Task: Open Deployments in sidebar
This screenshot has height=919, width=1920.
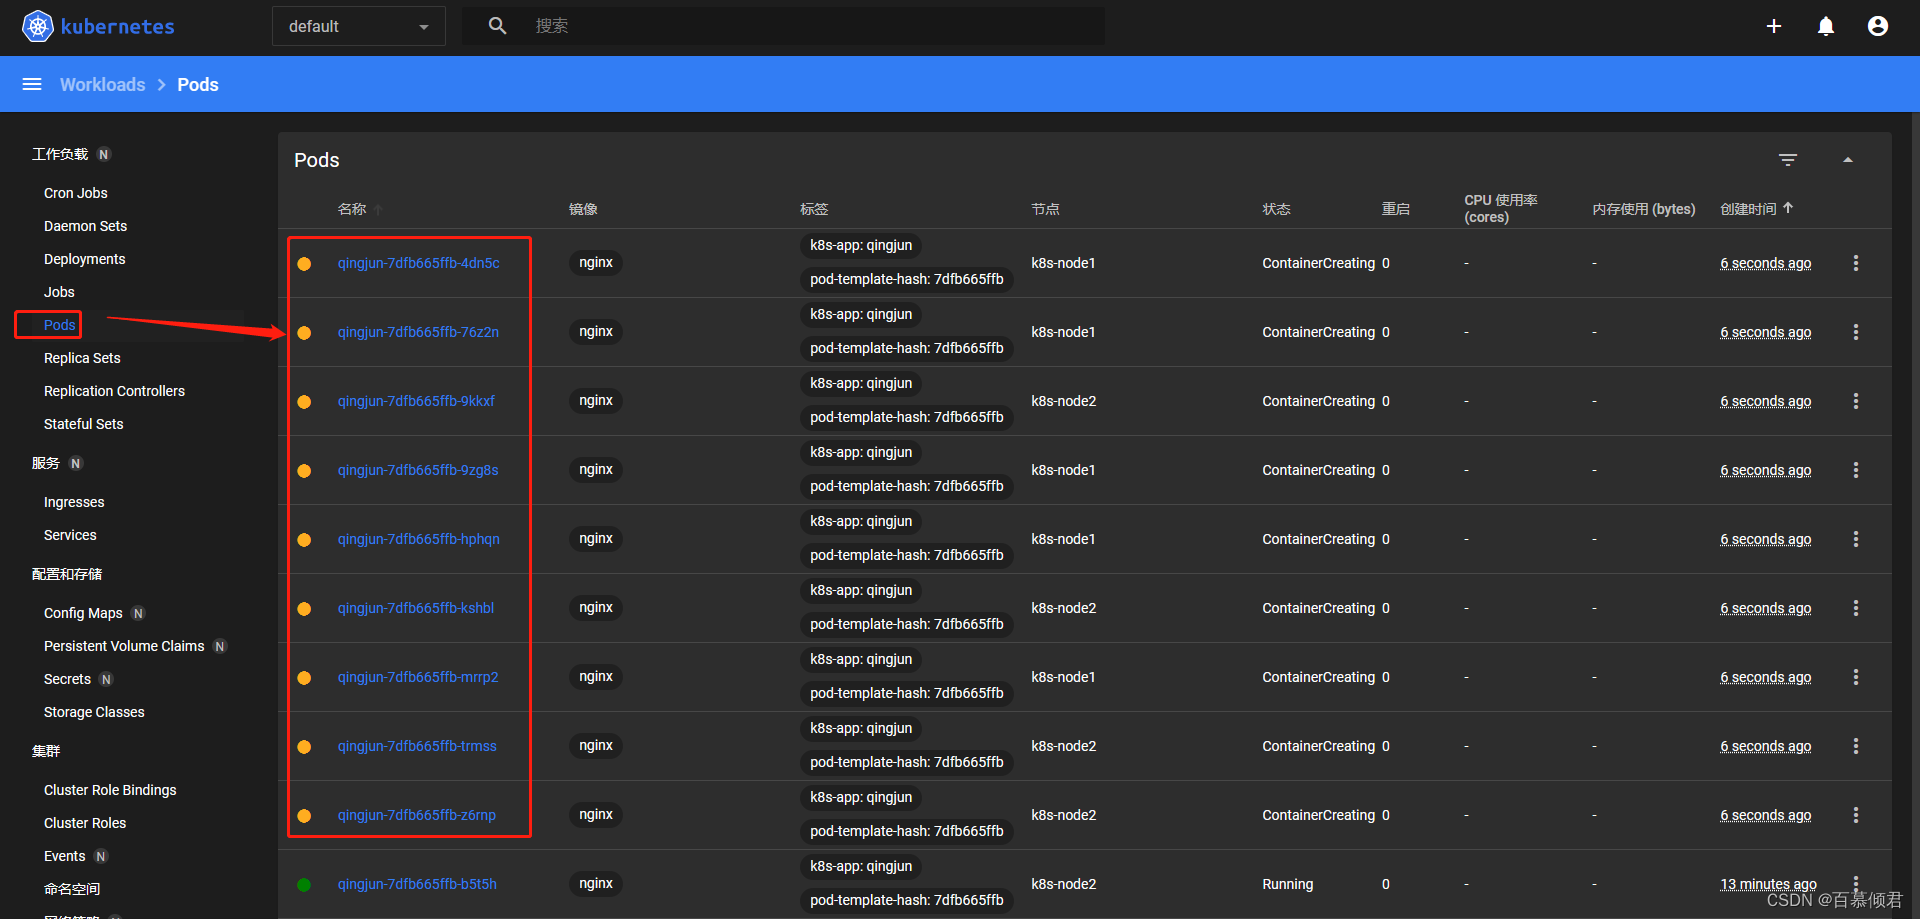Action: coord(85,259)
